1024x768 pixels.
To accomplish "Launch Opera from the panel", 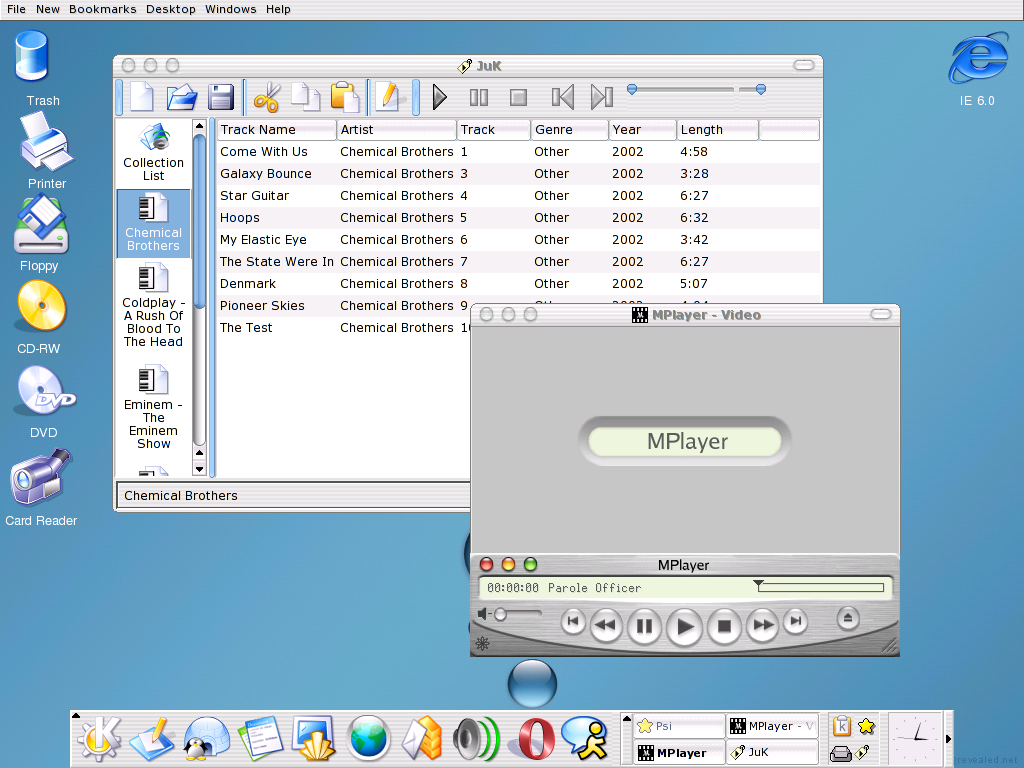I will 534,738.
